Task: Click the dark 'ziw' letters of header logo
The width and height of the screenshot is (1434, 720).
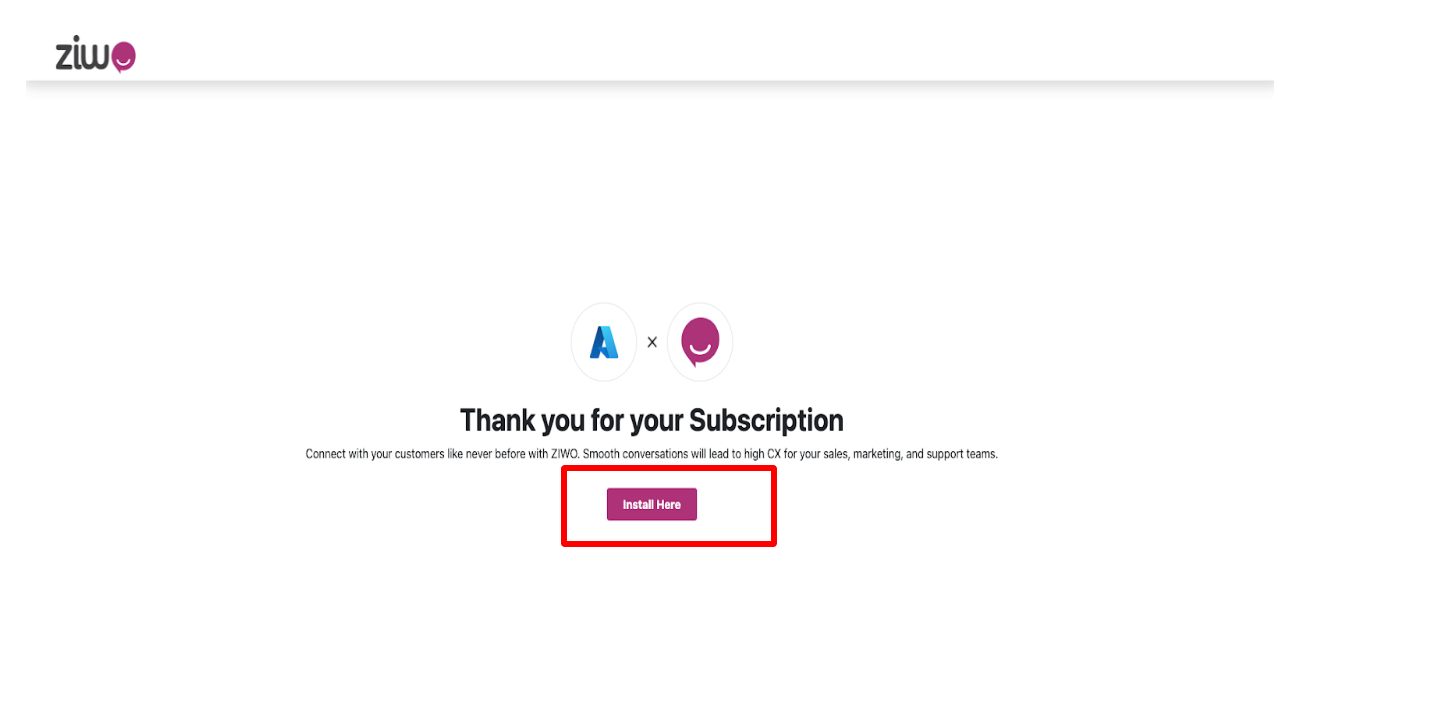Action: (82, 56)
